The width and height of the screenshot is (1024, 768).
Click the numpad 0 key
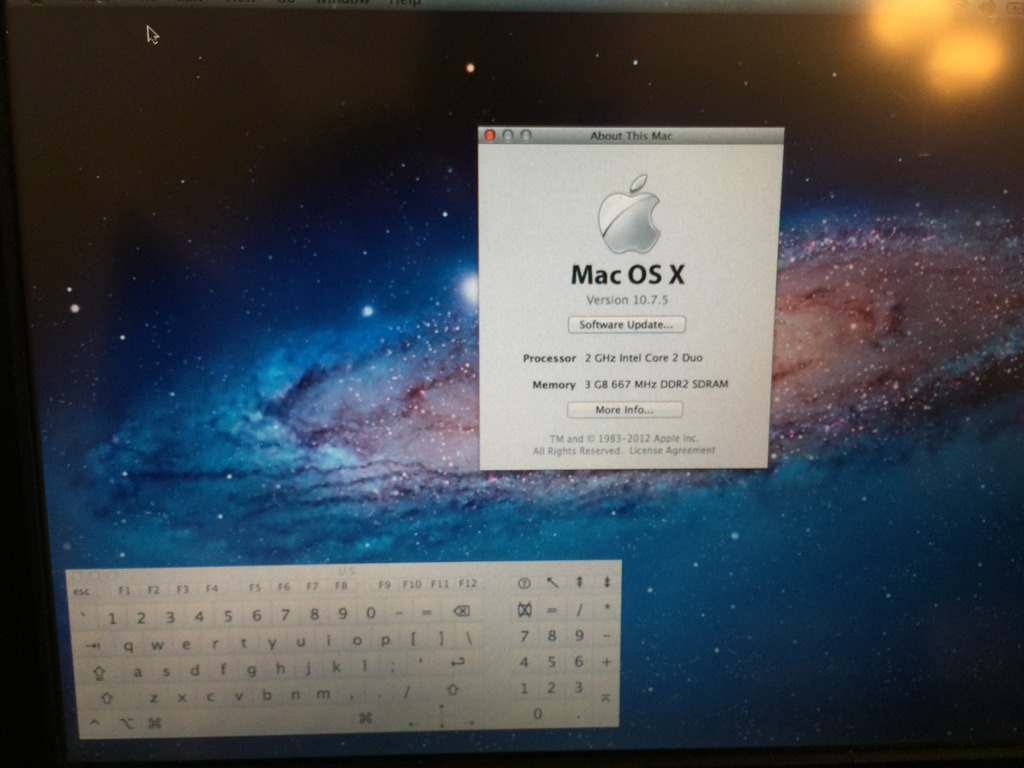[x=537, y=714]
